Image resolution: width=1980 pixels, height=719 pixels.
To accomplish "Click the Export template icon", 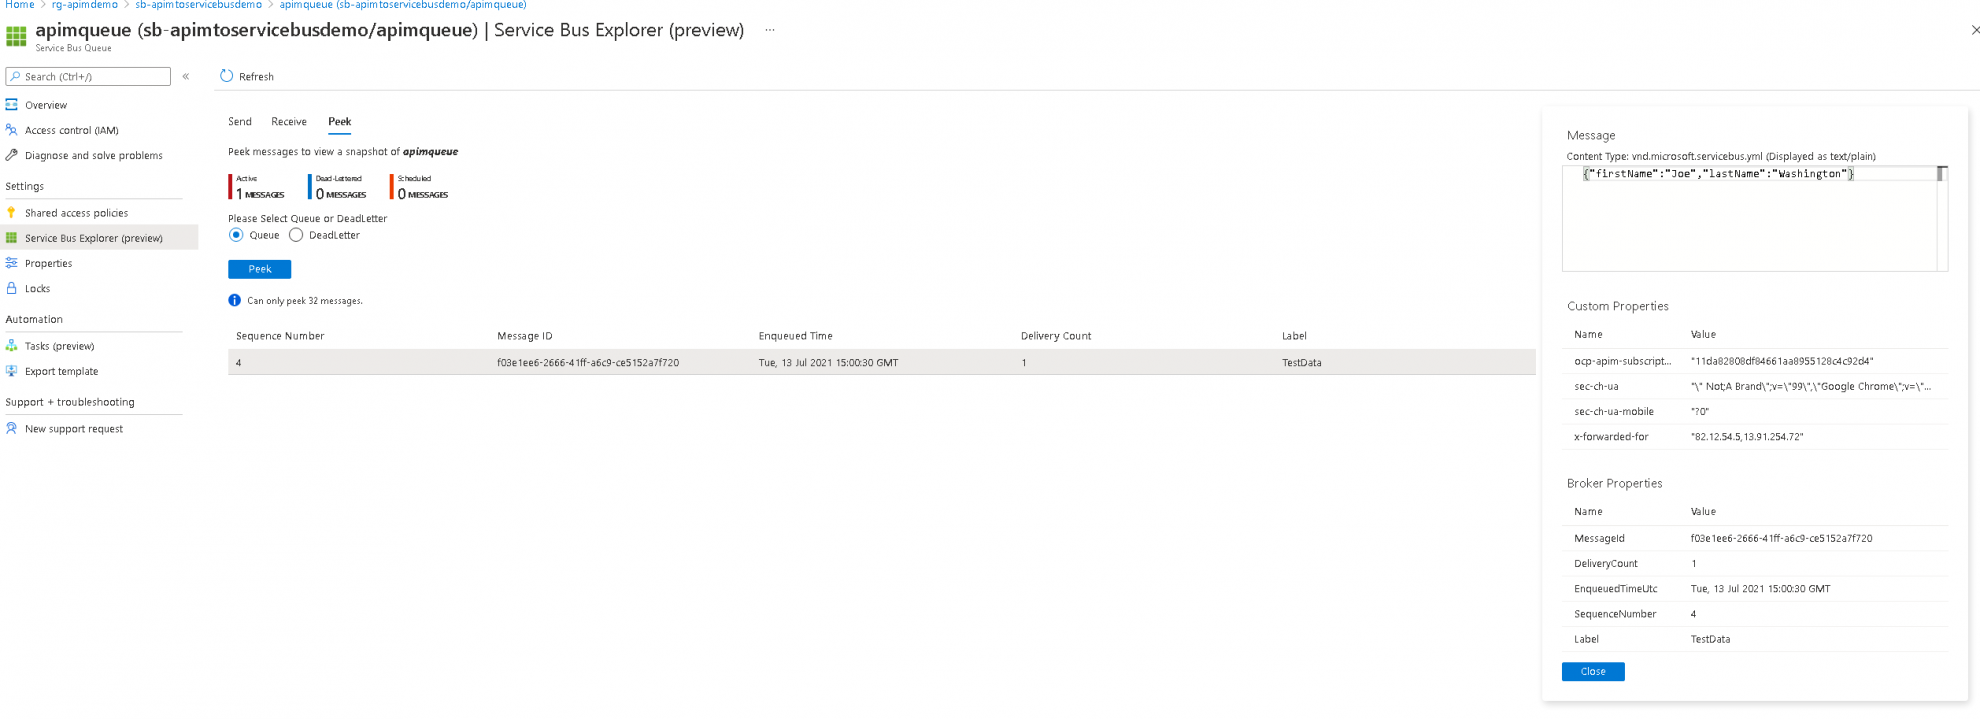I will 12,371.
